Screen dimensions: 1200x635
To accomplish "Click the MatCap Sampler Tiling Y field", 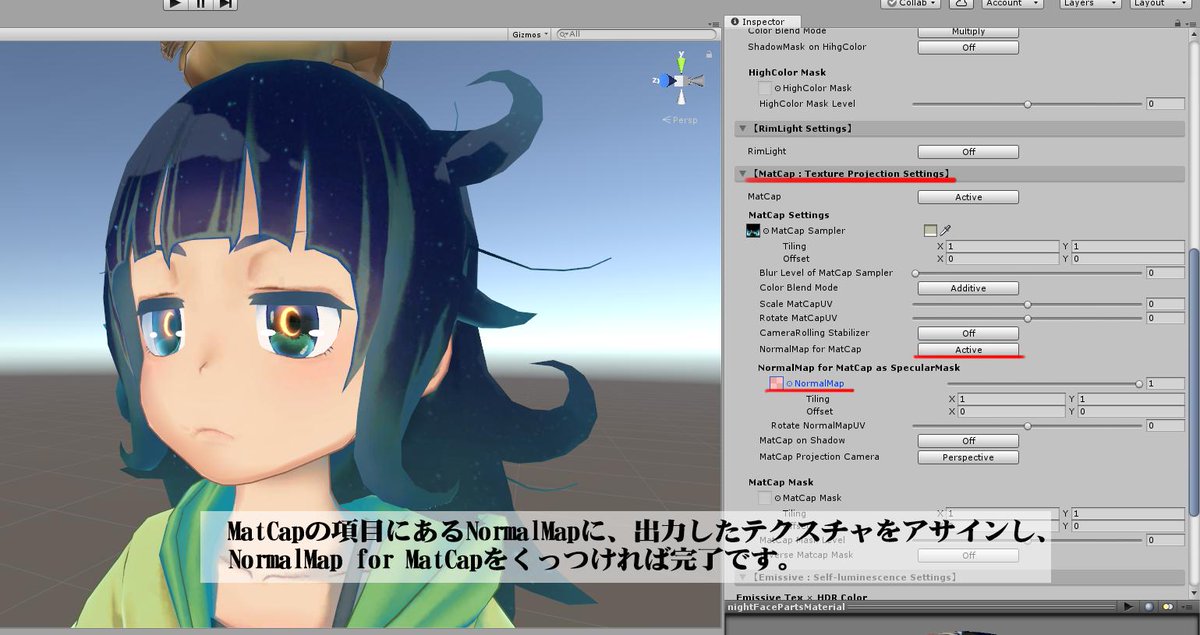I will point(1130,246).
